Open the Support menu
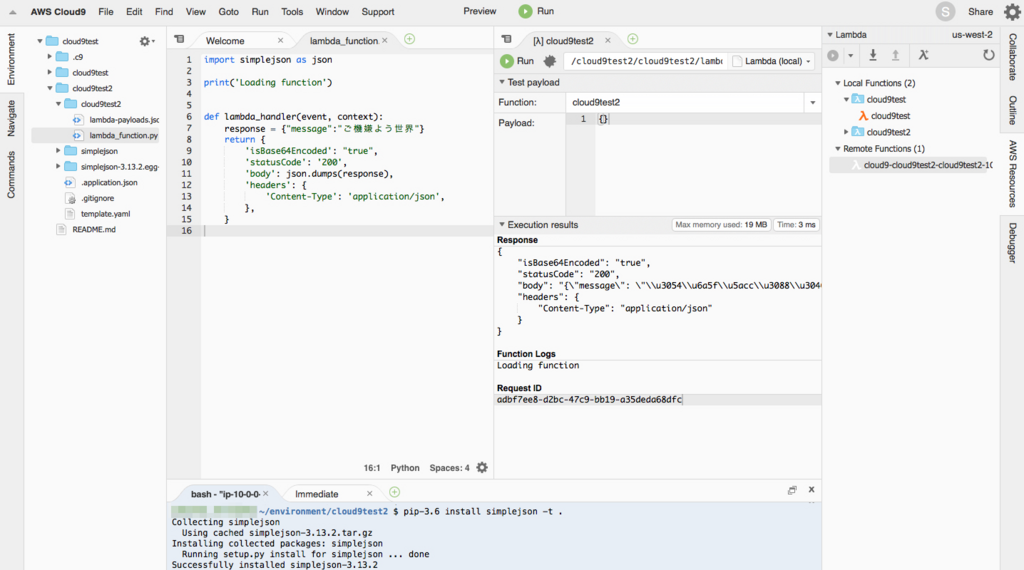1024x570 pixels. tap(377, 12)
